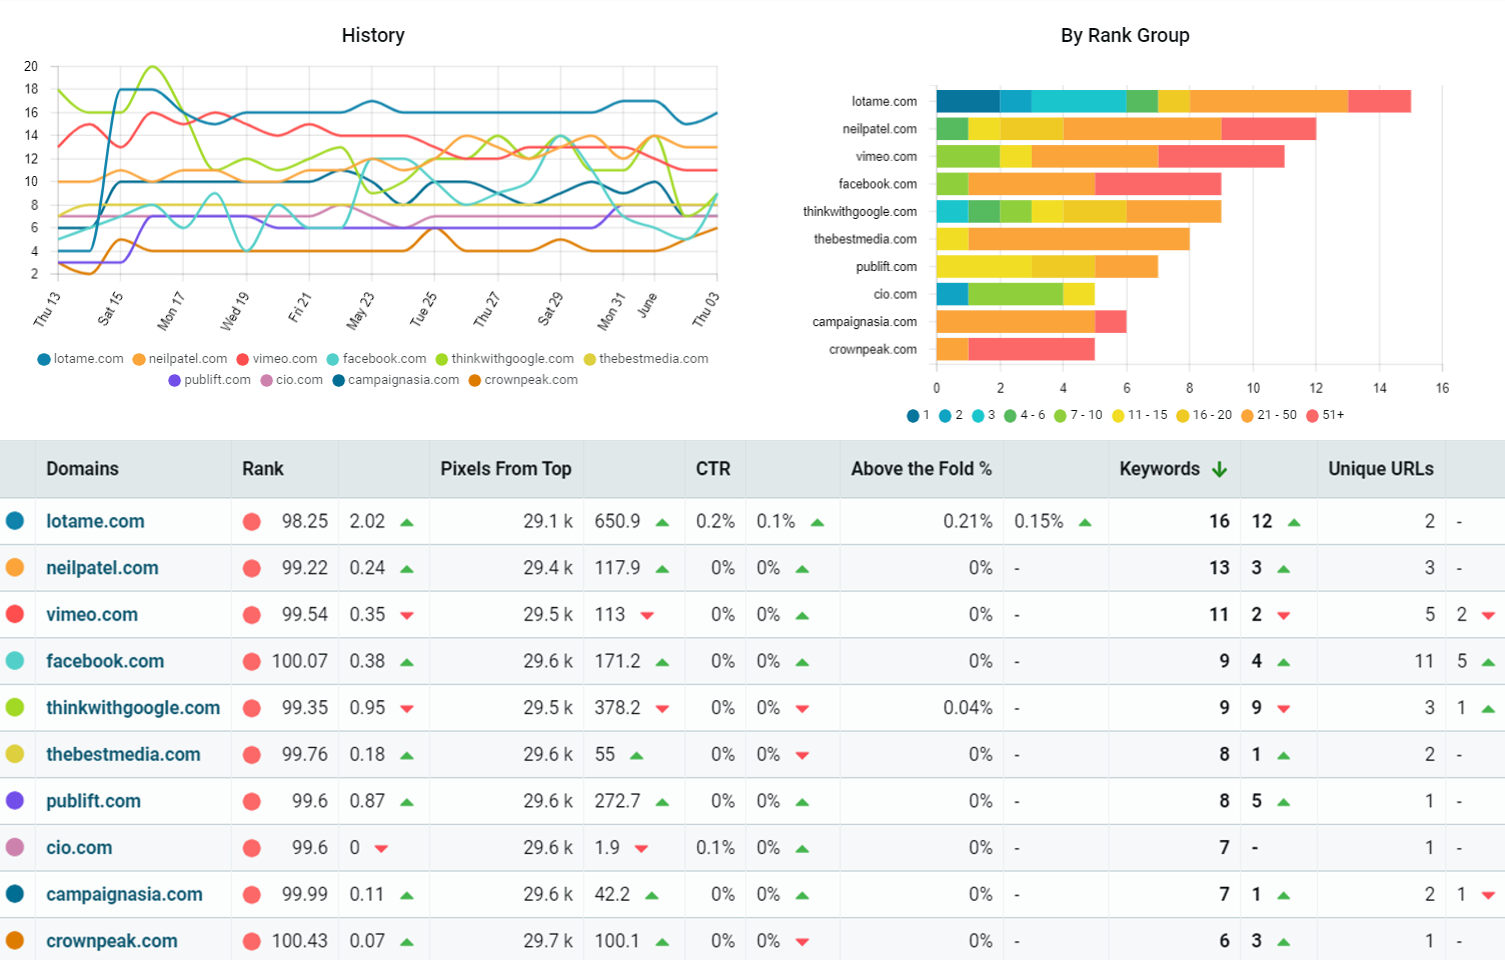Screen dimensions: 1505x960
Task: Click the red down arrow next to vimeo.com keywords
Action: coord(1283,614)
